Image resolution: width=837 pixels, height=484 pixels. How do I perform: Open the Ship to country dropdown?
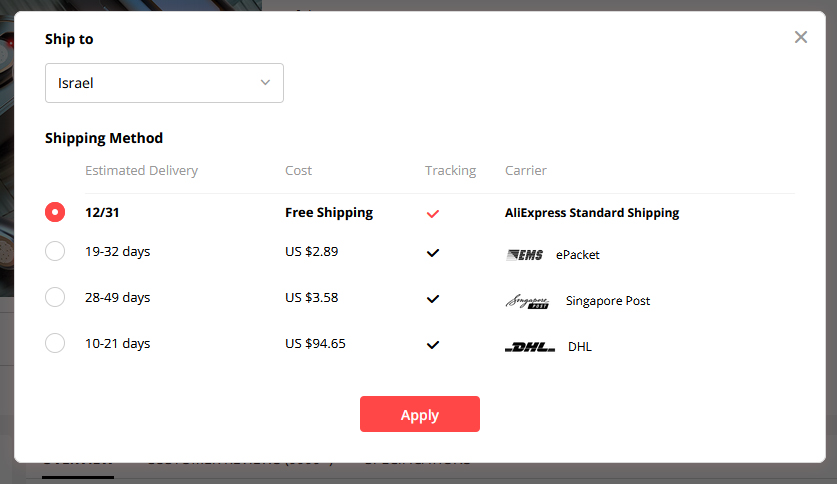164,83
